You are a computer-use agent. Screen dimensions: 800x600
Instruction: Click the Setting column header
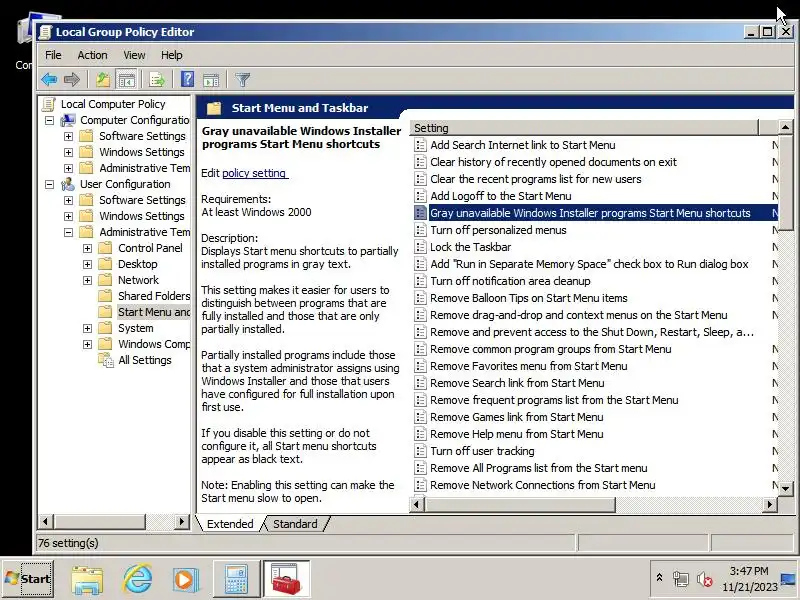click(x=586, y=128)
